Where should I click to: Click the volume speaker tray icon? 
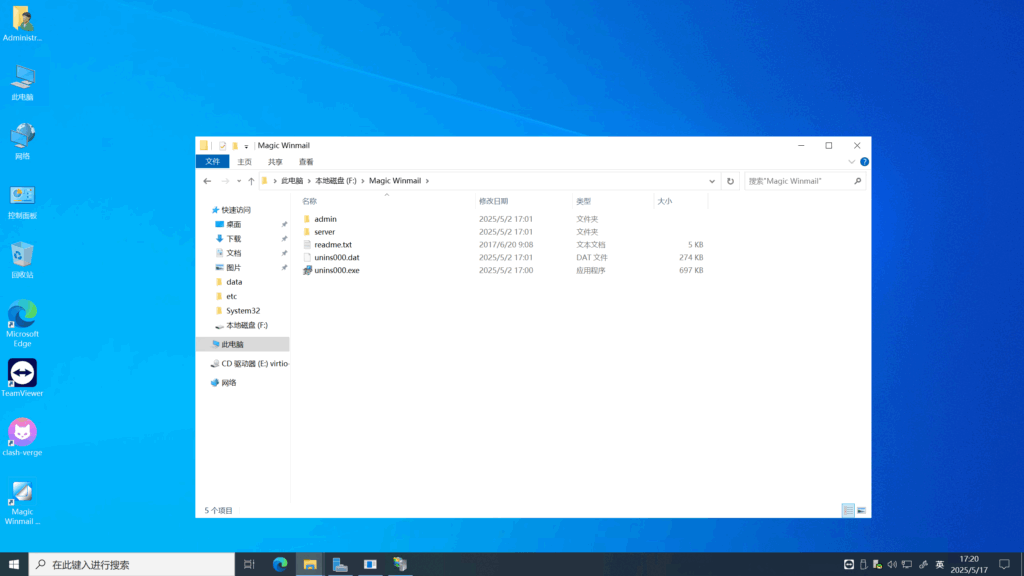pyautogui.click(x=892, y=564)
